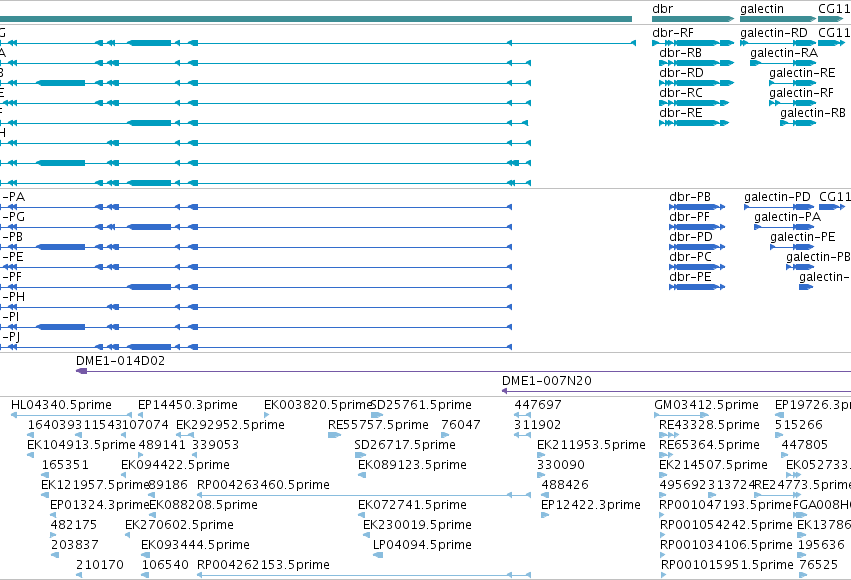Click EST EK211953.5prime
The height and width of the screenshot is (580, 851).
coord(592,445)
